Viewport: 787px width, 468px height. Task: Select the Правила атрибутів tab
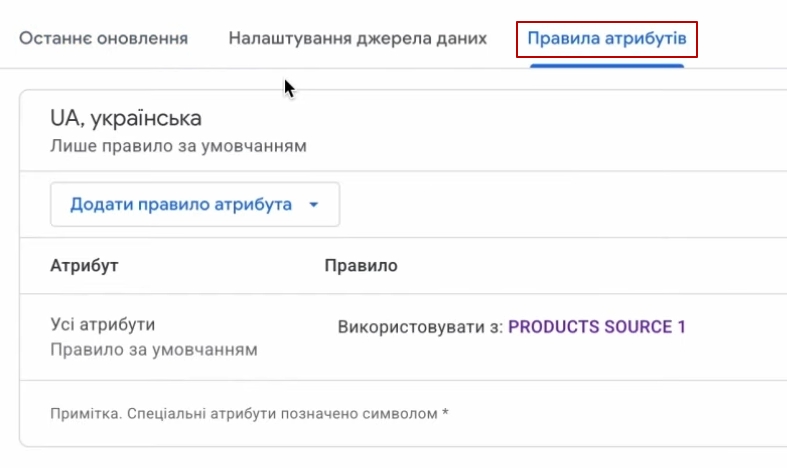(x=606, y=40)
